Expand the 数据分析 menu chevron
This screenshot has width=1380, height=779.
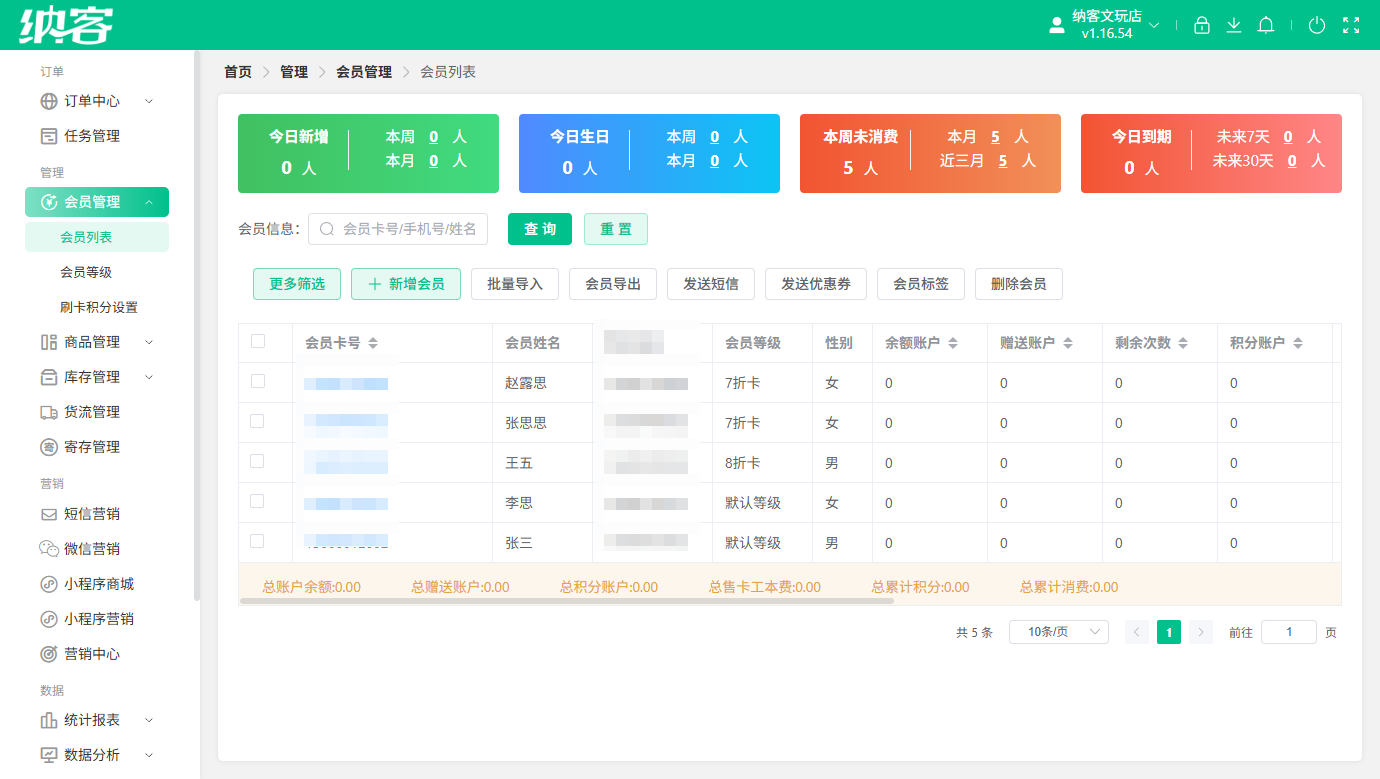click(149, 755)
